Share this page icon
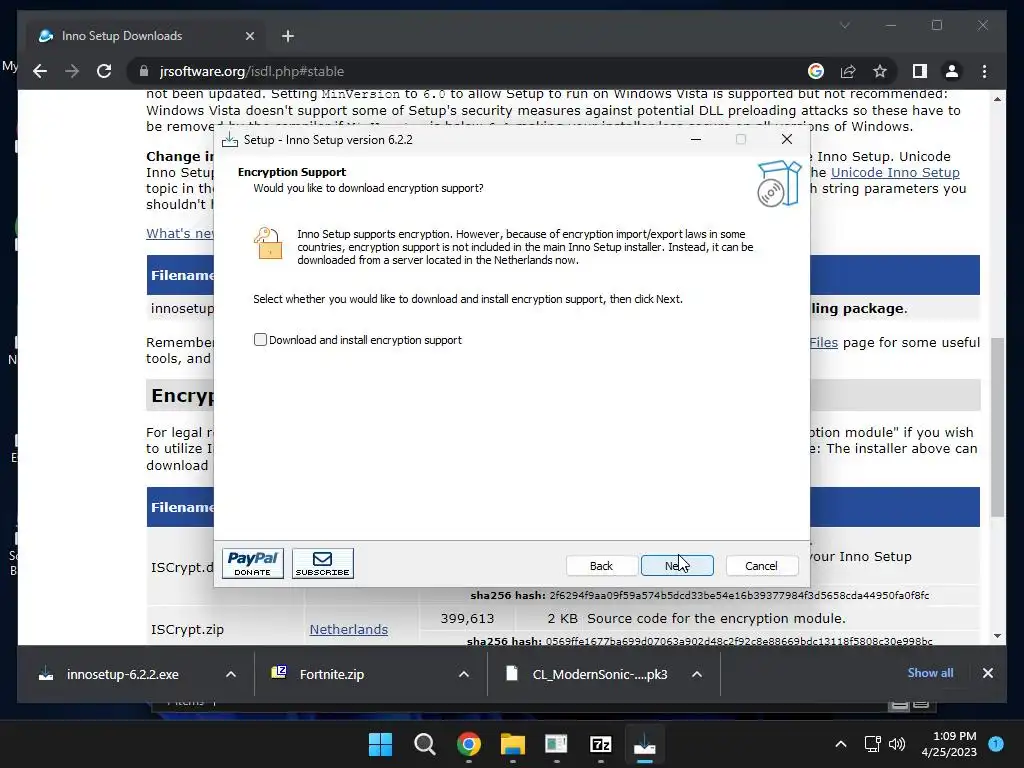This screenshot has width=1024, height=768. [x=848, y=71]
